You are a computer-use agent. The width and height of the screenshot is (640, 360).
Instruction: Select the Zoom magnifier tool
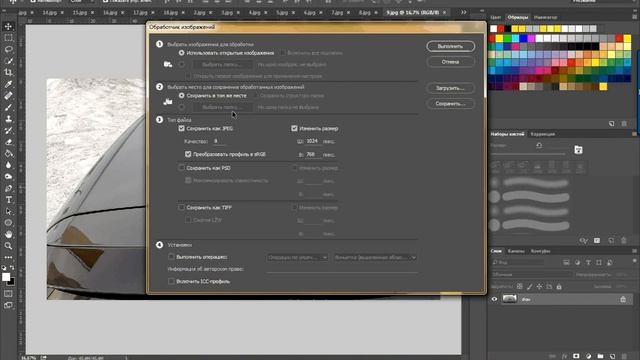(x=9, y=246)
